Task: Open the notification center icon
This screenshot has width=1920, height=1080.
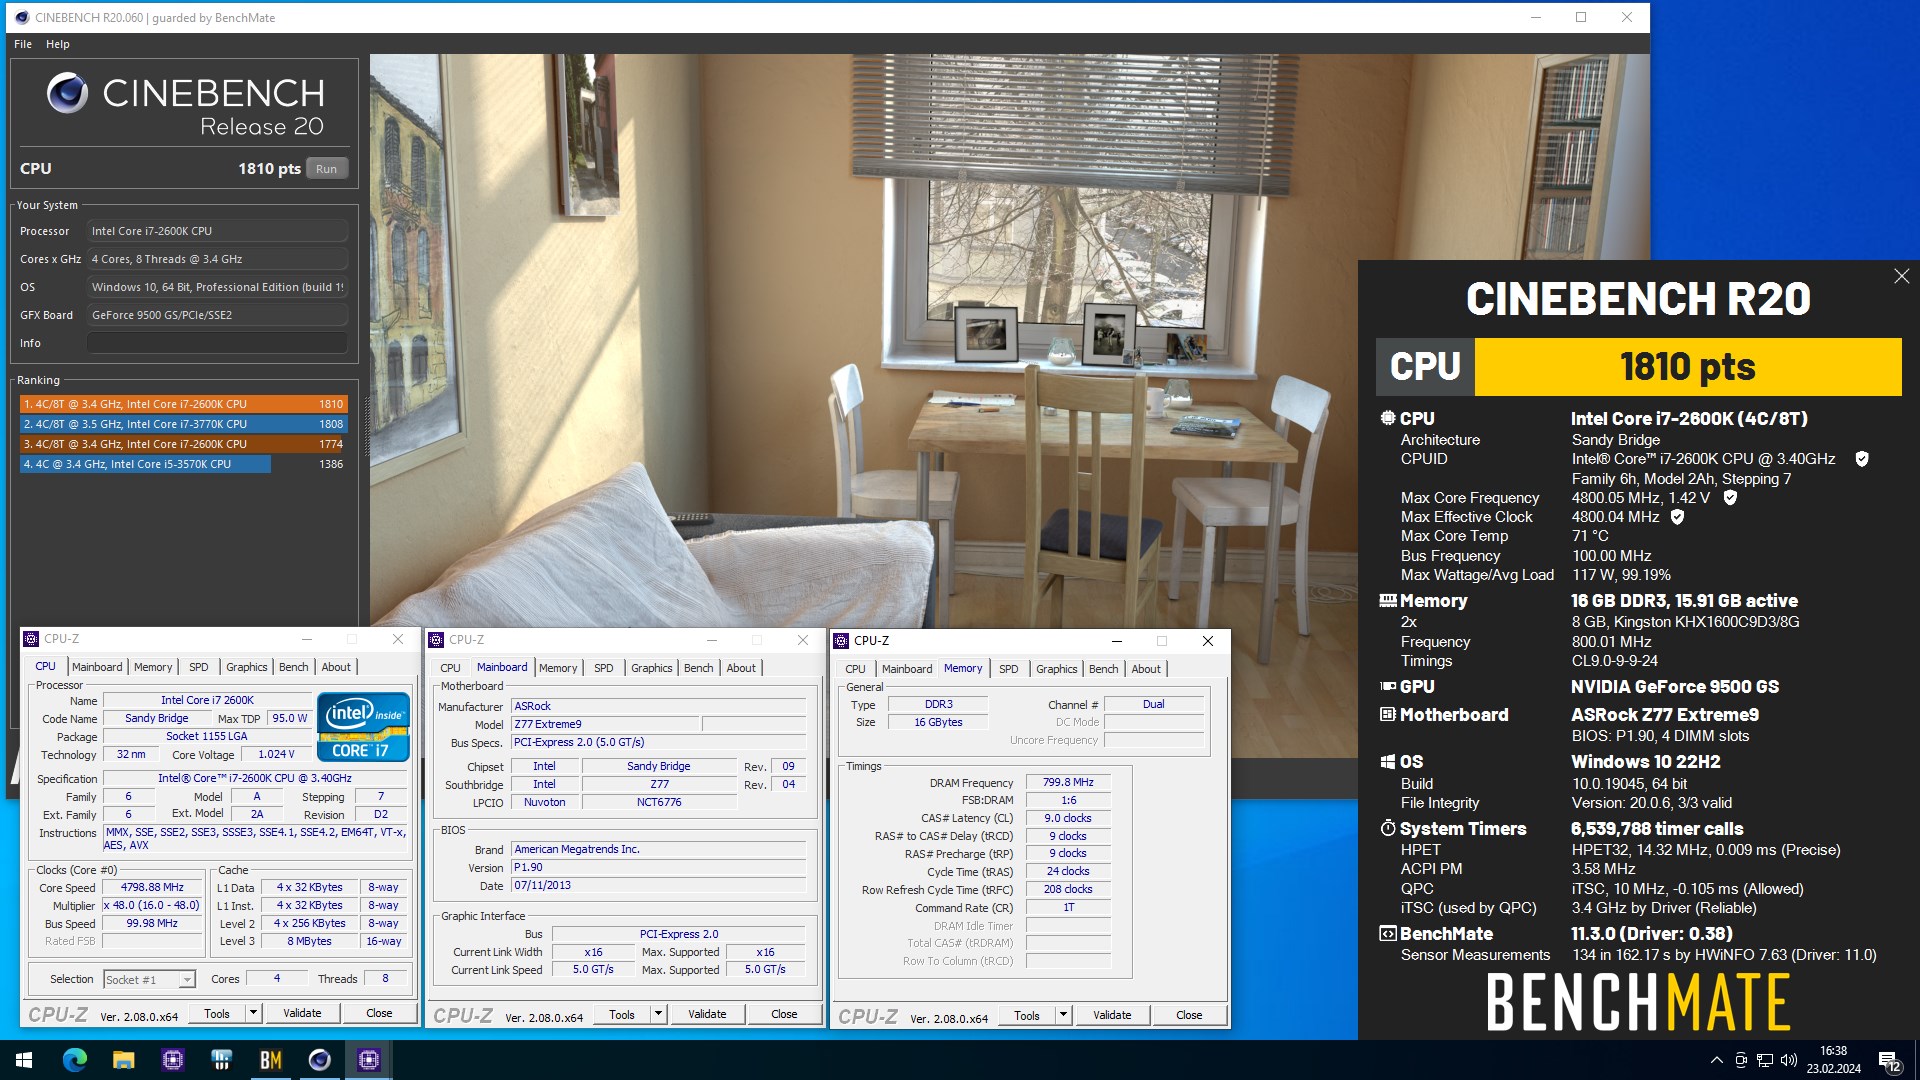Action: 1889,1060
